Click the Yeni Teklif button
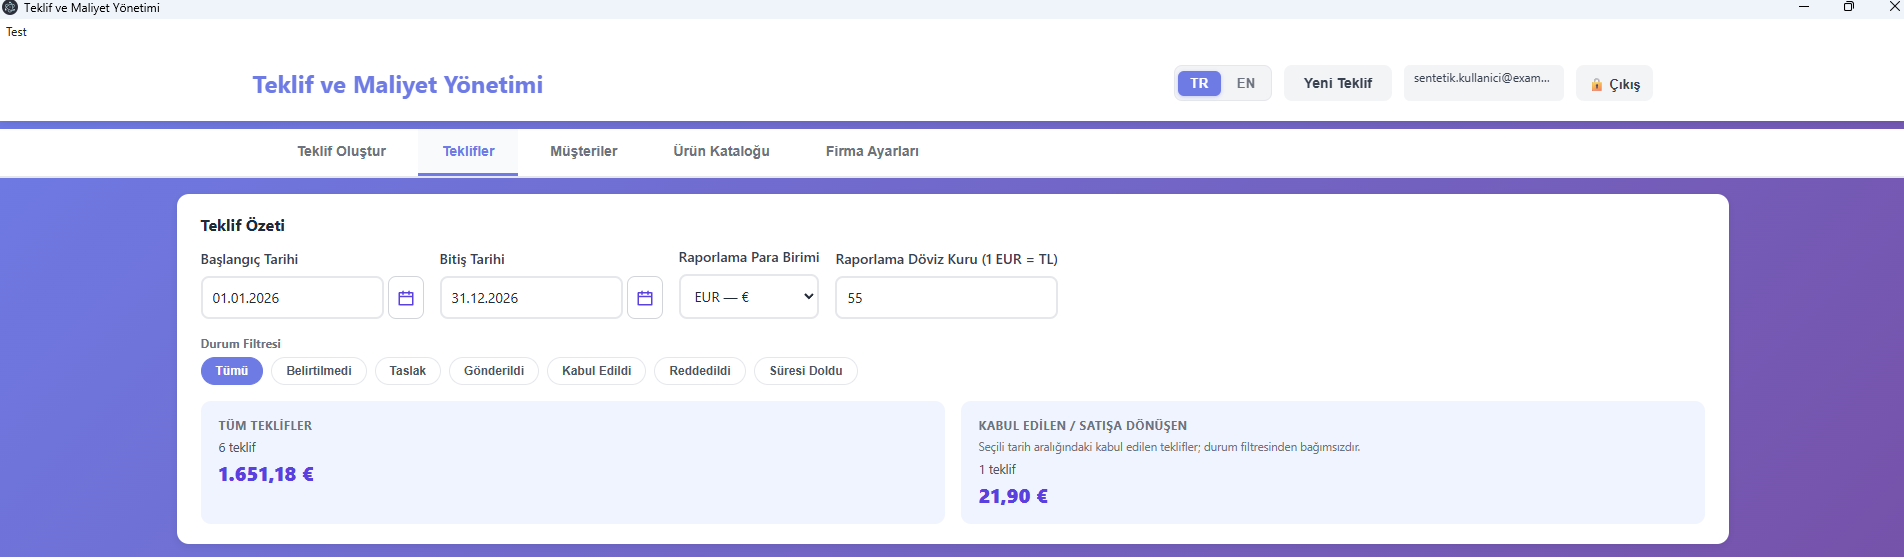Viewport: 1904px width, 557px height. [1338, 83]
